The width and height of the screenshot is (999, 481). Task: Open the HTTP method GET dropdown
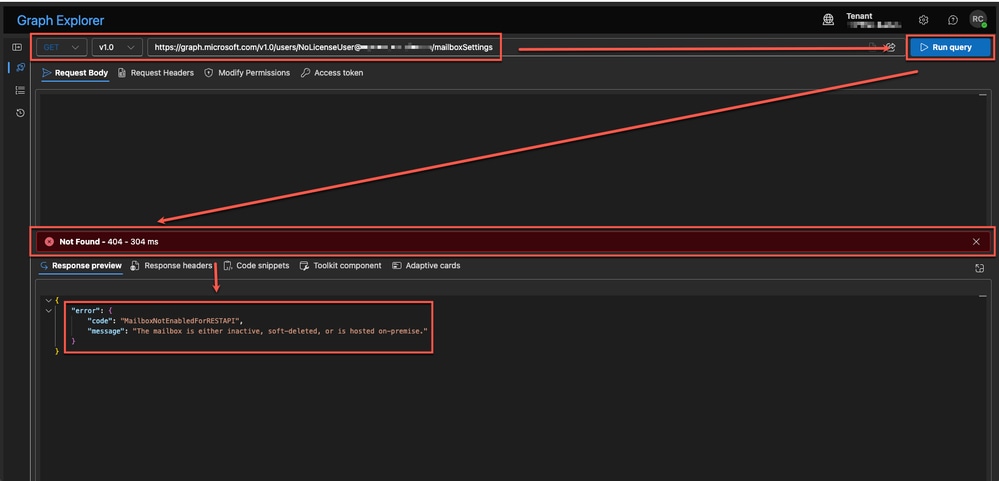pos(62,47)
